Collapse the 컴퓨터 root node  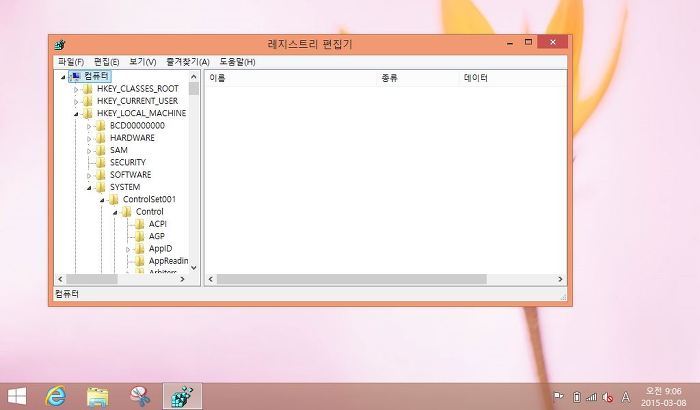63,77
